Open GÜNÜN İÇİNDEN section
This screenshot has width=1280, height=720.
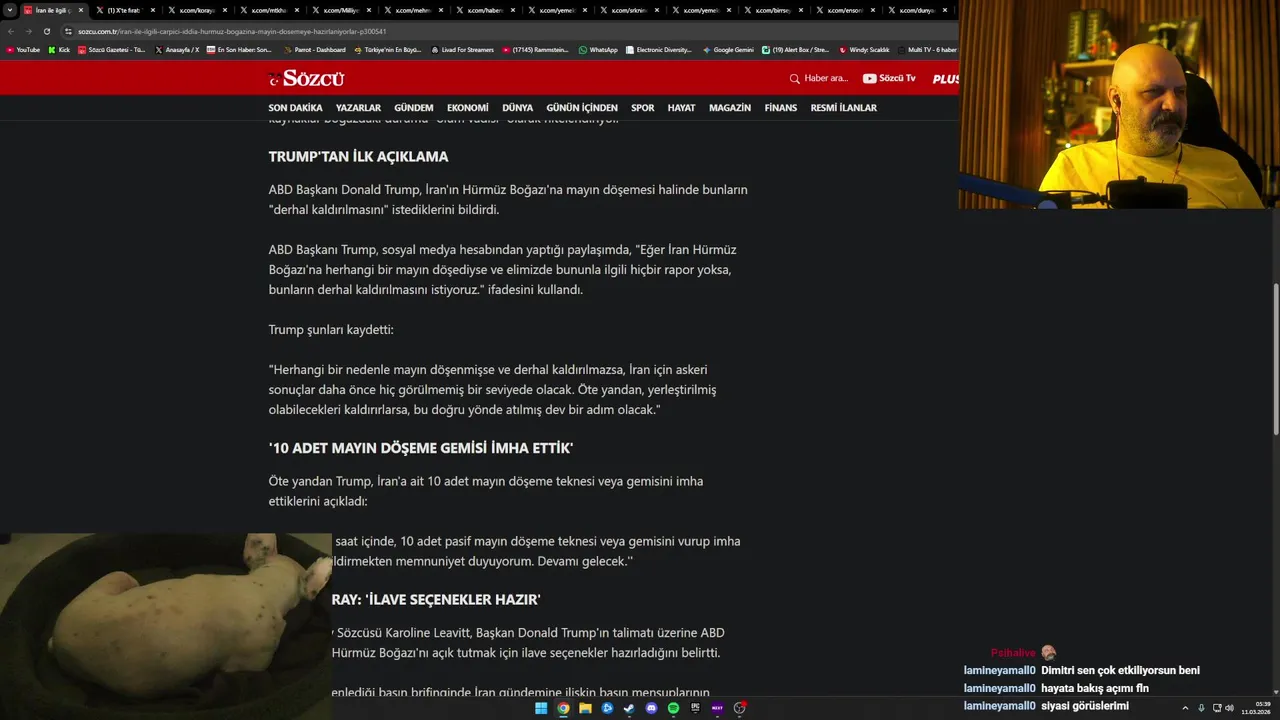[x=582, y=108]
